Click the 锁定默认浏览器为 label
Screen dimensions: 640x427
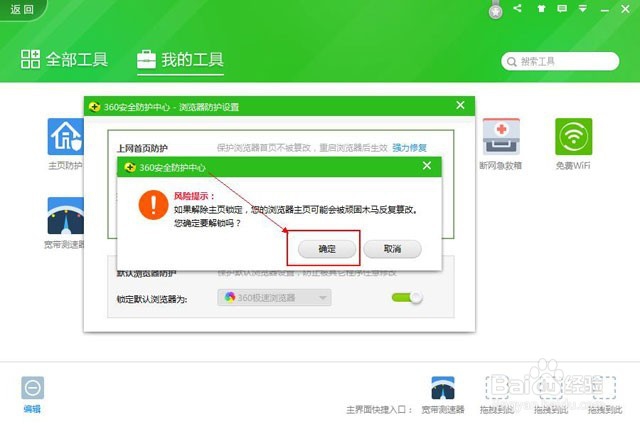(152, 299)
